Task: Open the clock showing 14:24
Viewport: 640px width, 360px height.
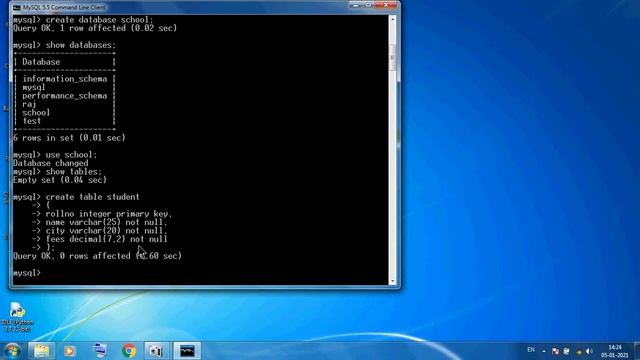Action: 615,351
